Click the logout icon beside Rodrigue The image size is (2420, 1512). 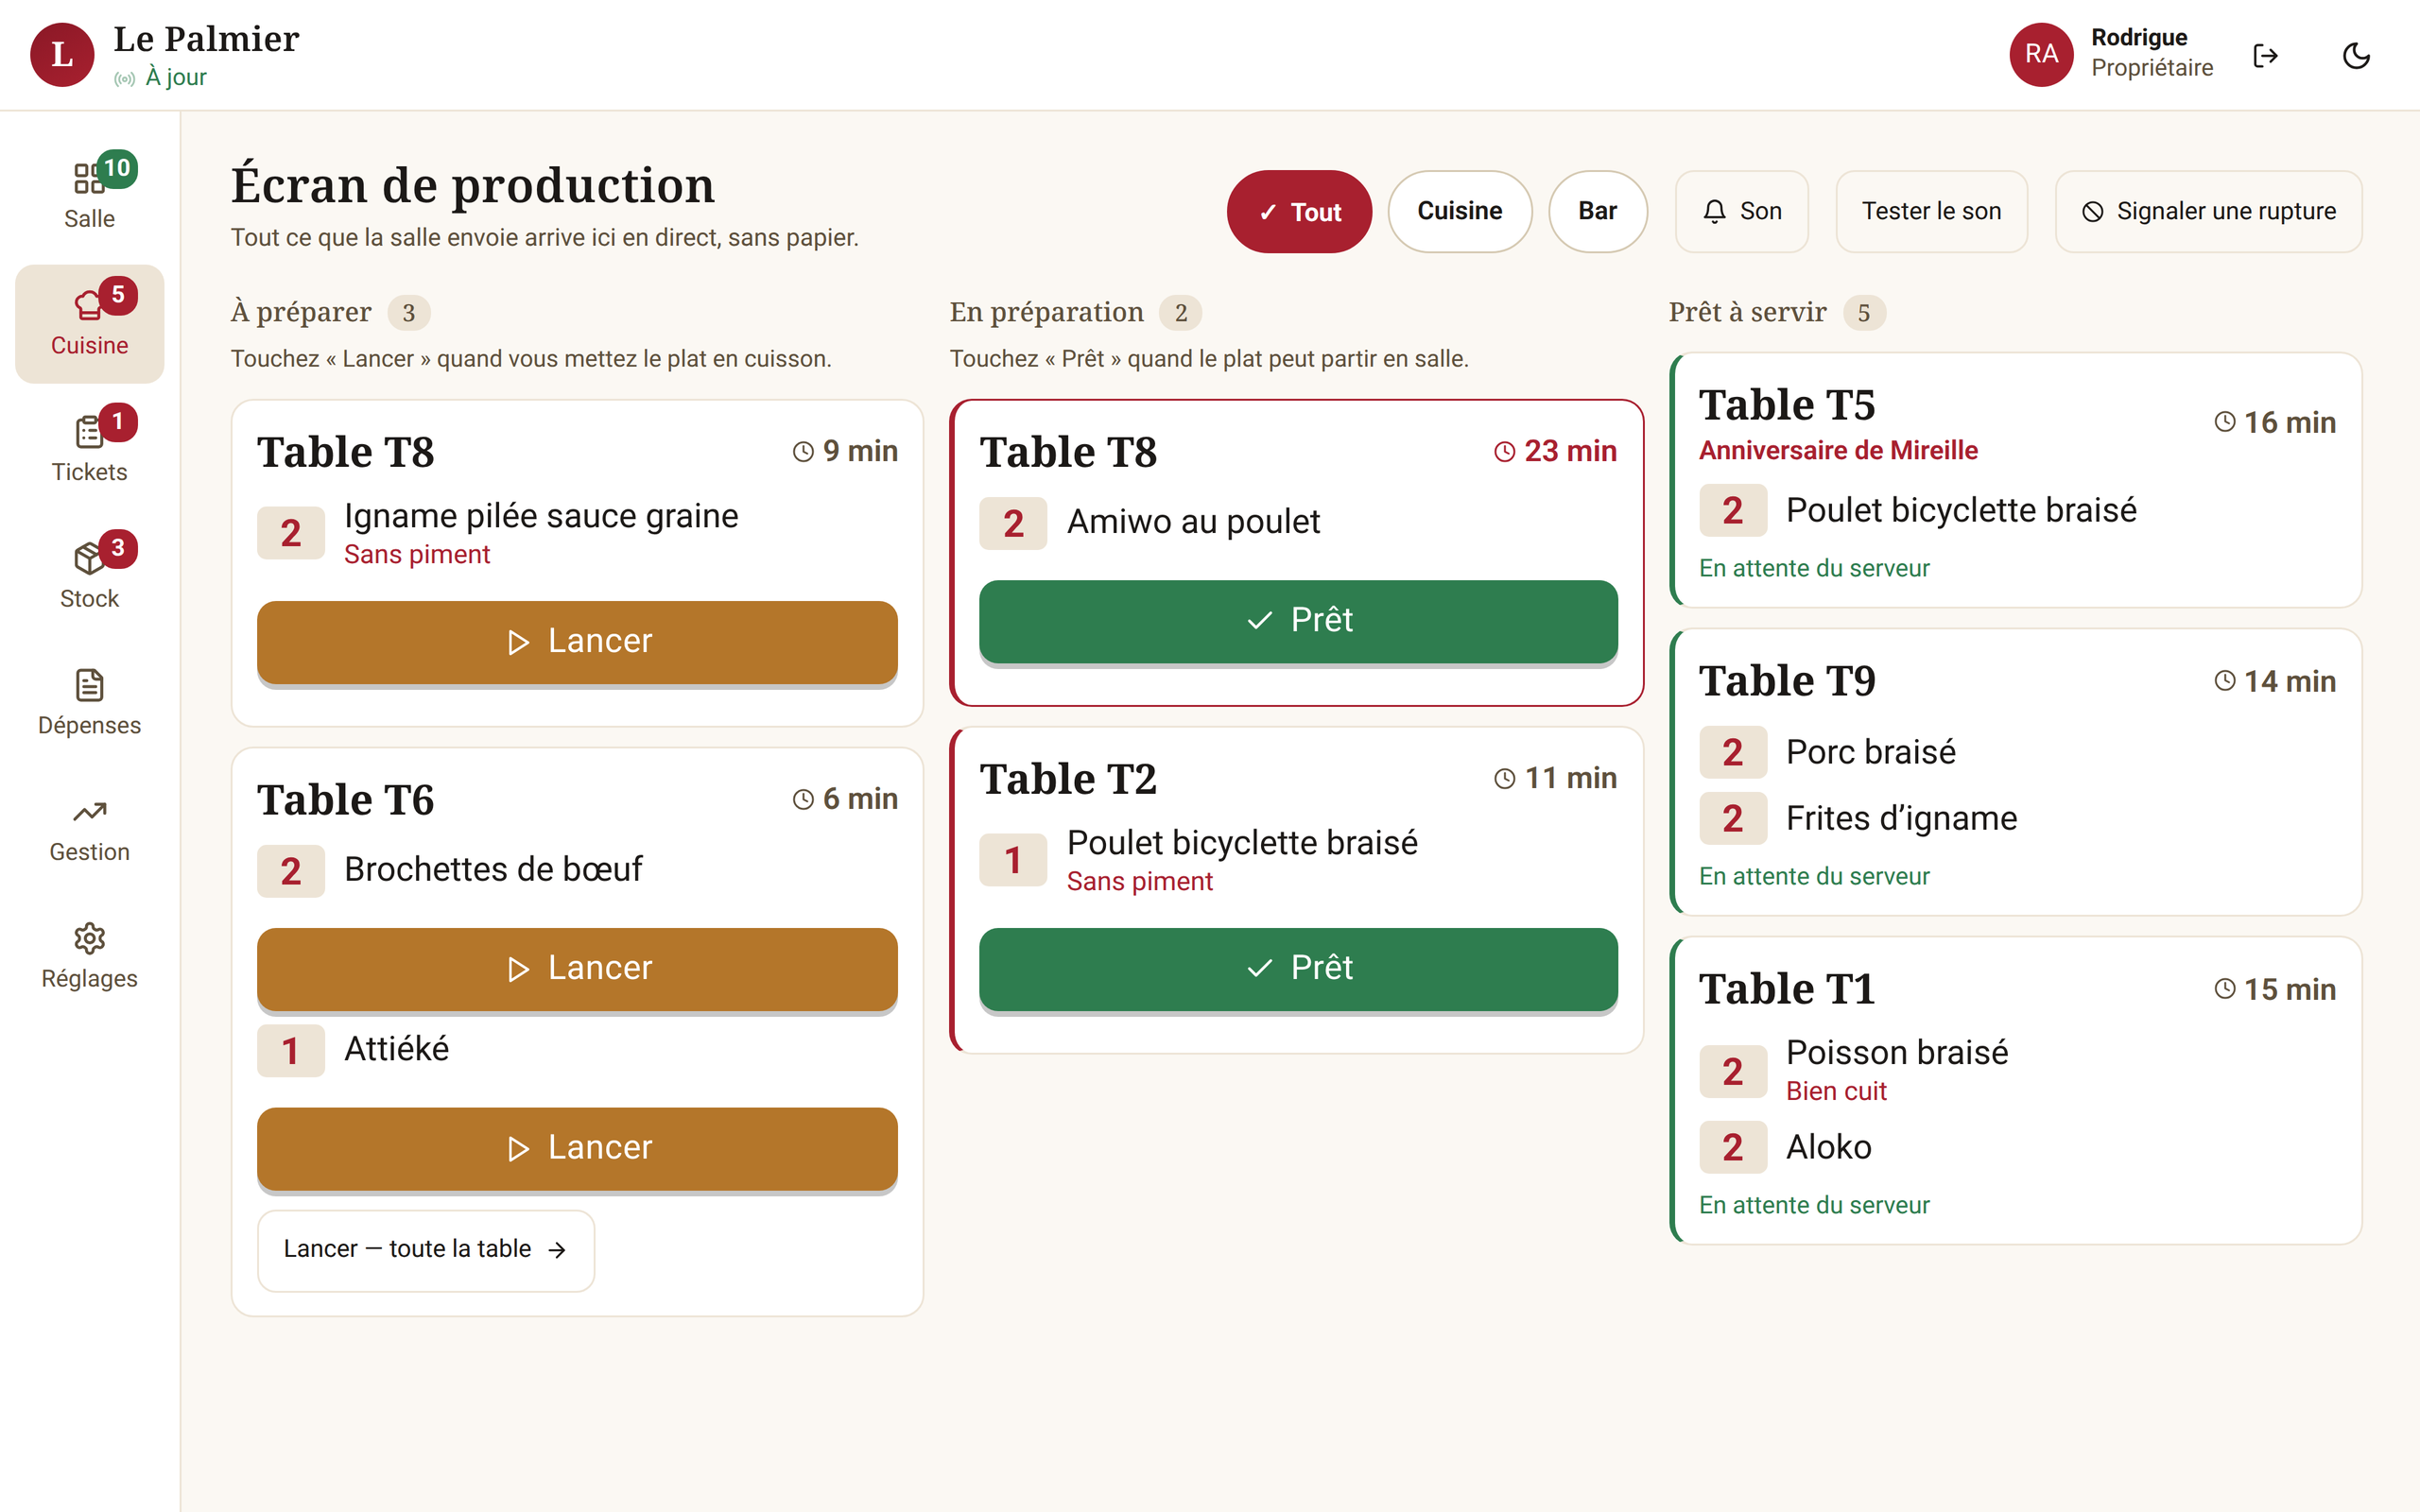(x=2265, y=55)
